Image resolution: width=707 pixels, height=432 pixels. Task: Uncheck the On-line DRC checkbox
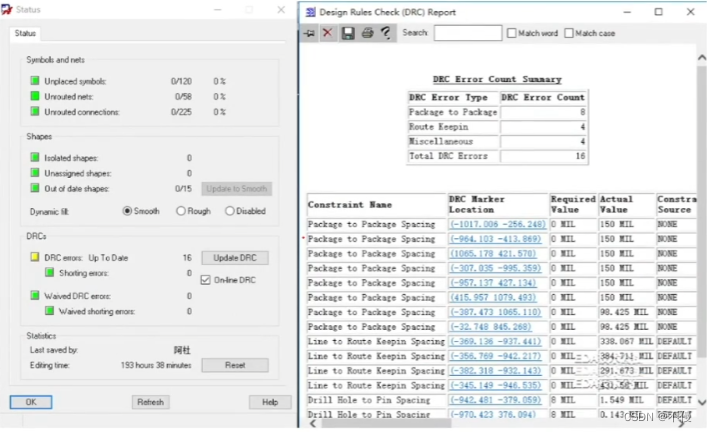pos(206,280)
